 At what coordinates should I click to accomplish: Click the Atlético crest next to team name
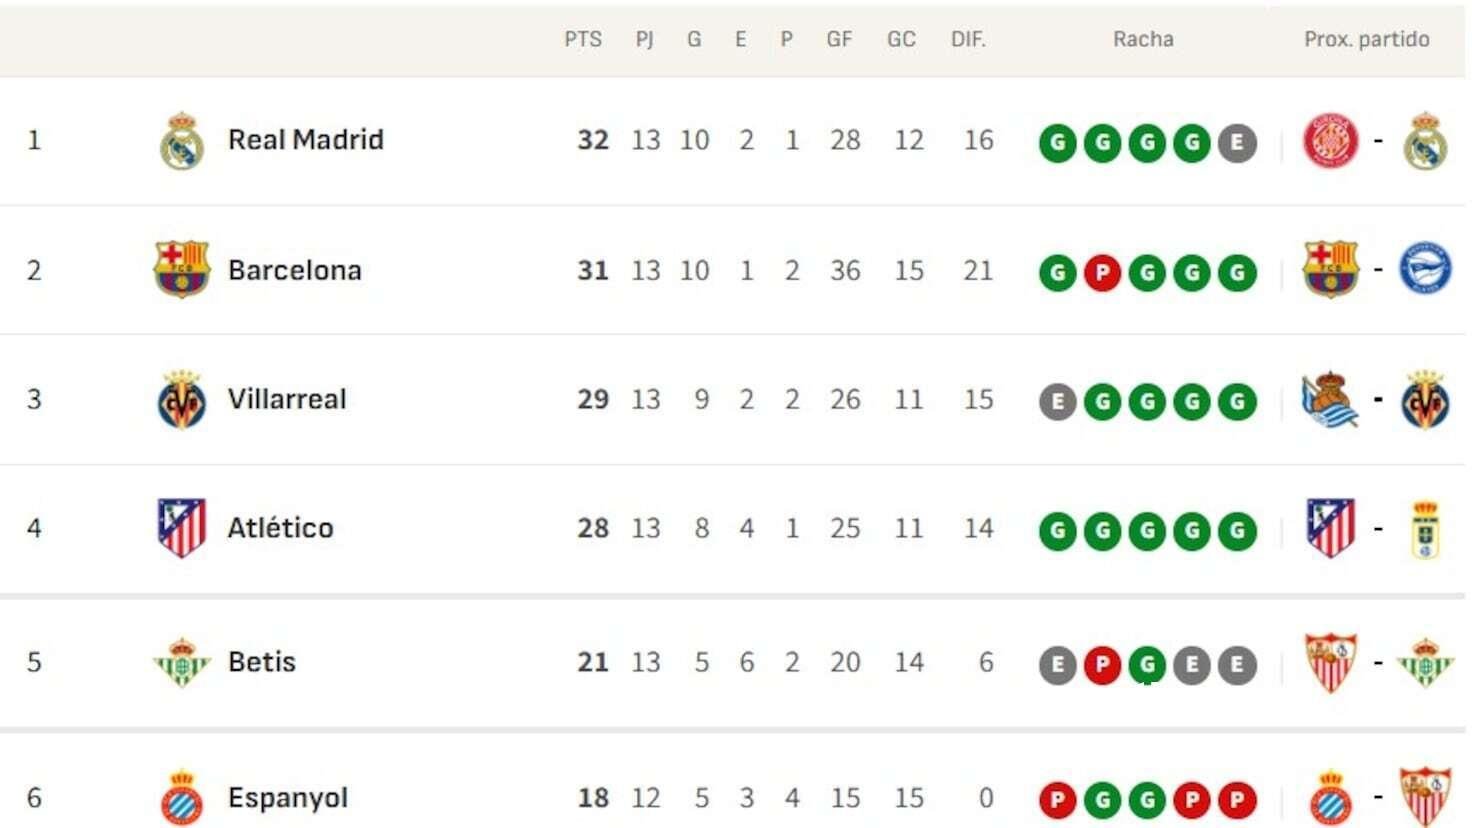click(x=182, y=528)
